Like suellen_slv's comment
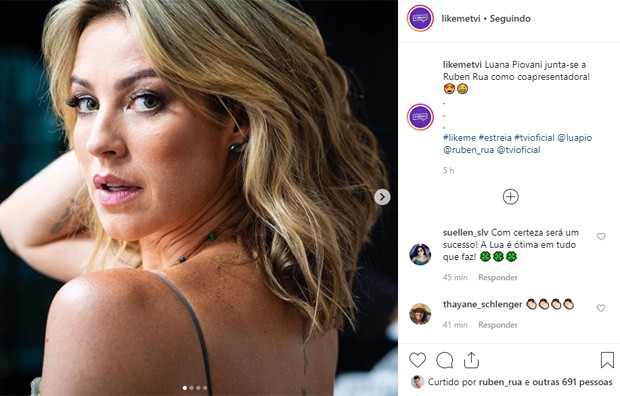The height and width of the screenshot is (396, 620). tap(601, 237)
